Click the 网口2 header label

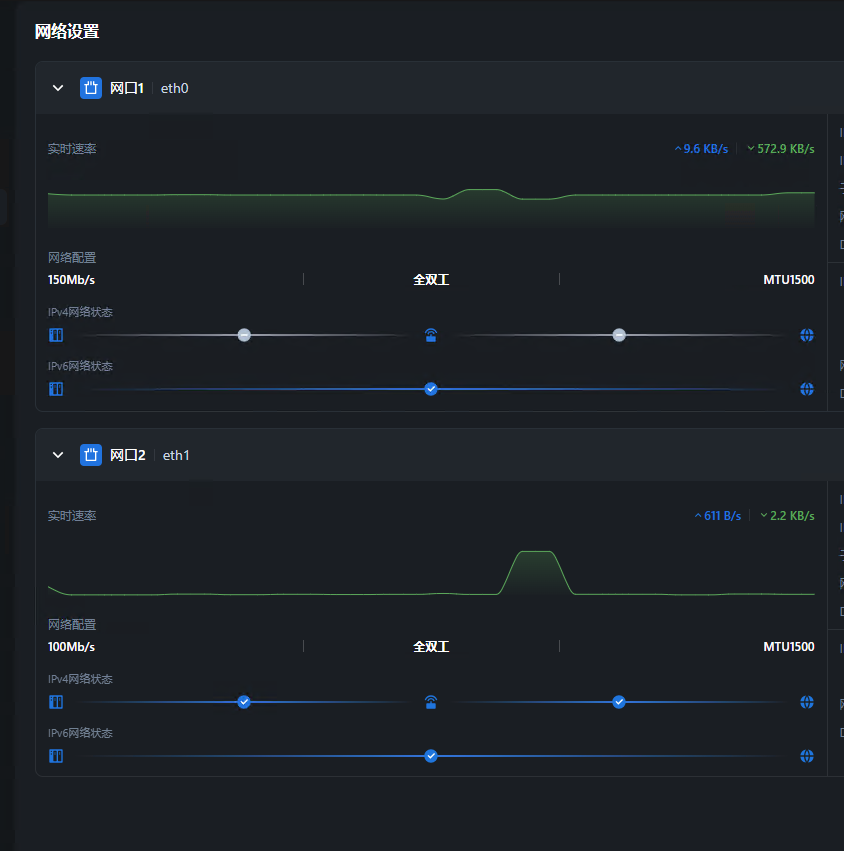(x=128, y=455)
